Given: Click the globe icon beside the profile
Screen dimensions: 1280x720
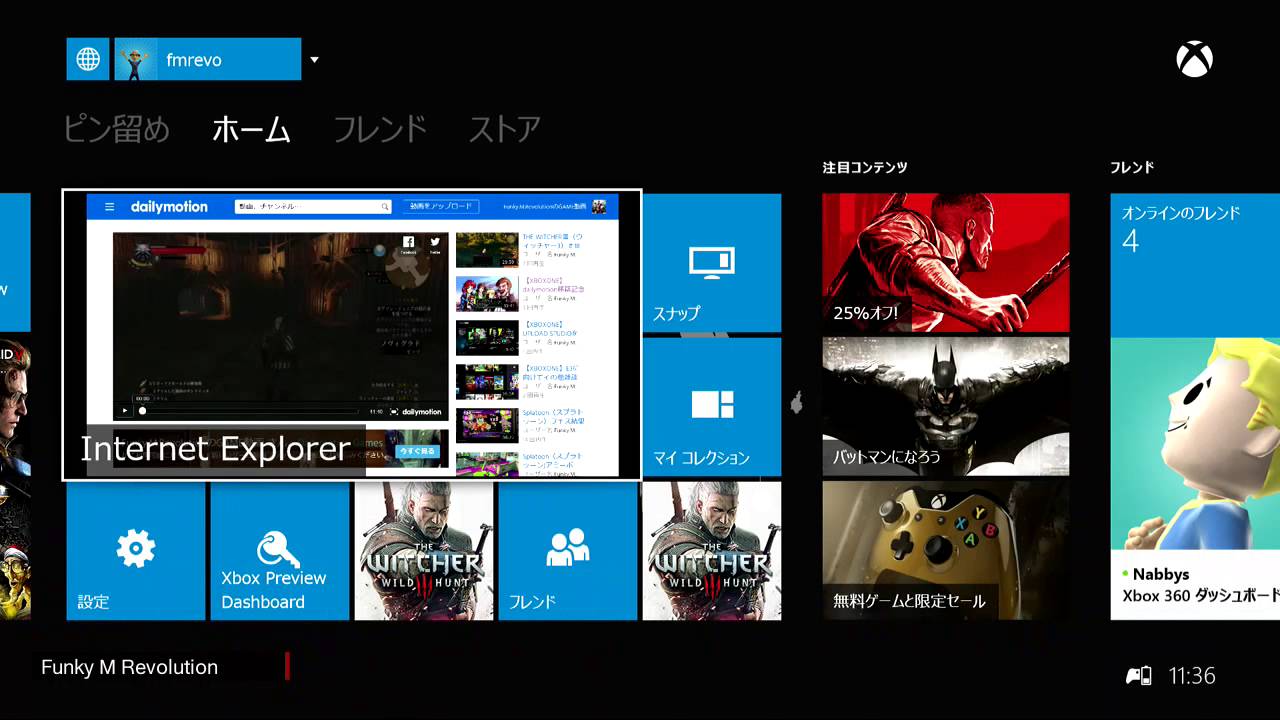Looking at the screenshot, I should (x=88, y=59).
